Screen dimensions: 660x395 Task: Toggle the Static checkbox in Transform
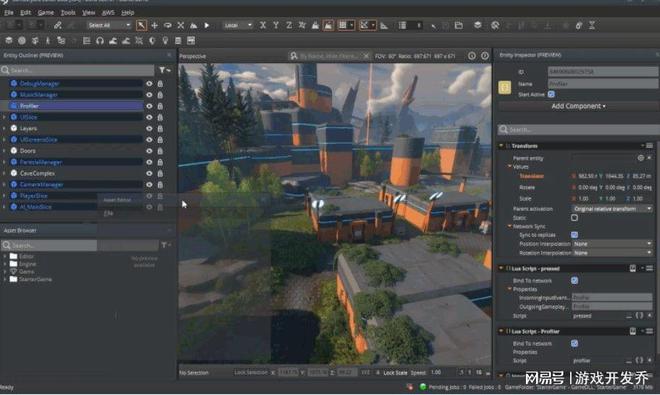click(x=575, y=218)
